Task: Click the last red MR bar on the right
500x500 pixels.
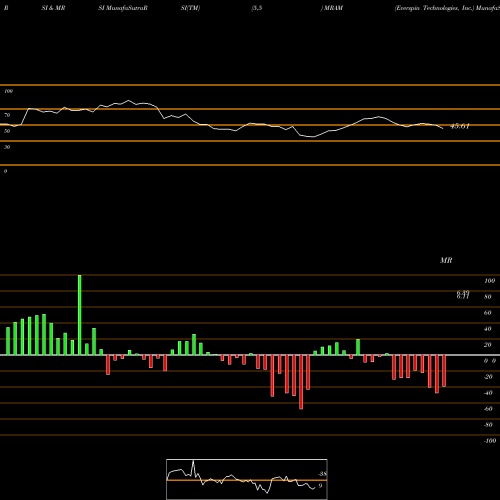Action: point(444,371)
